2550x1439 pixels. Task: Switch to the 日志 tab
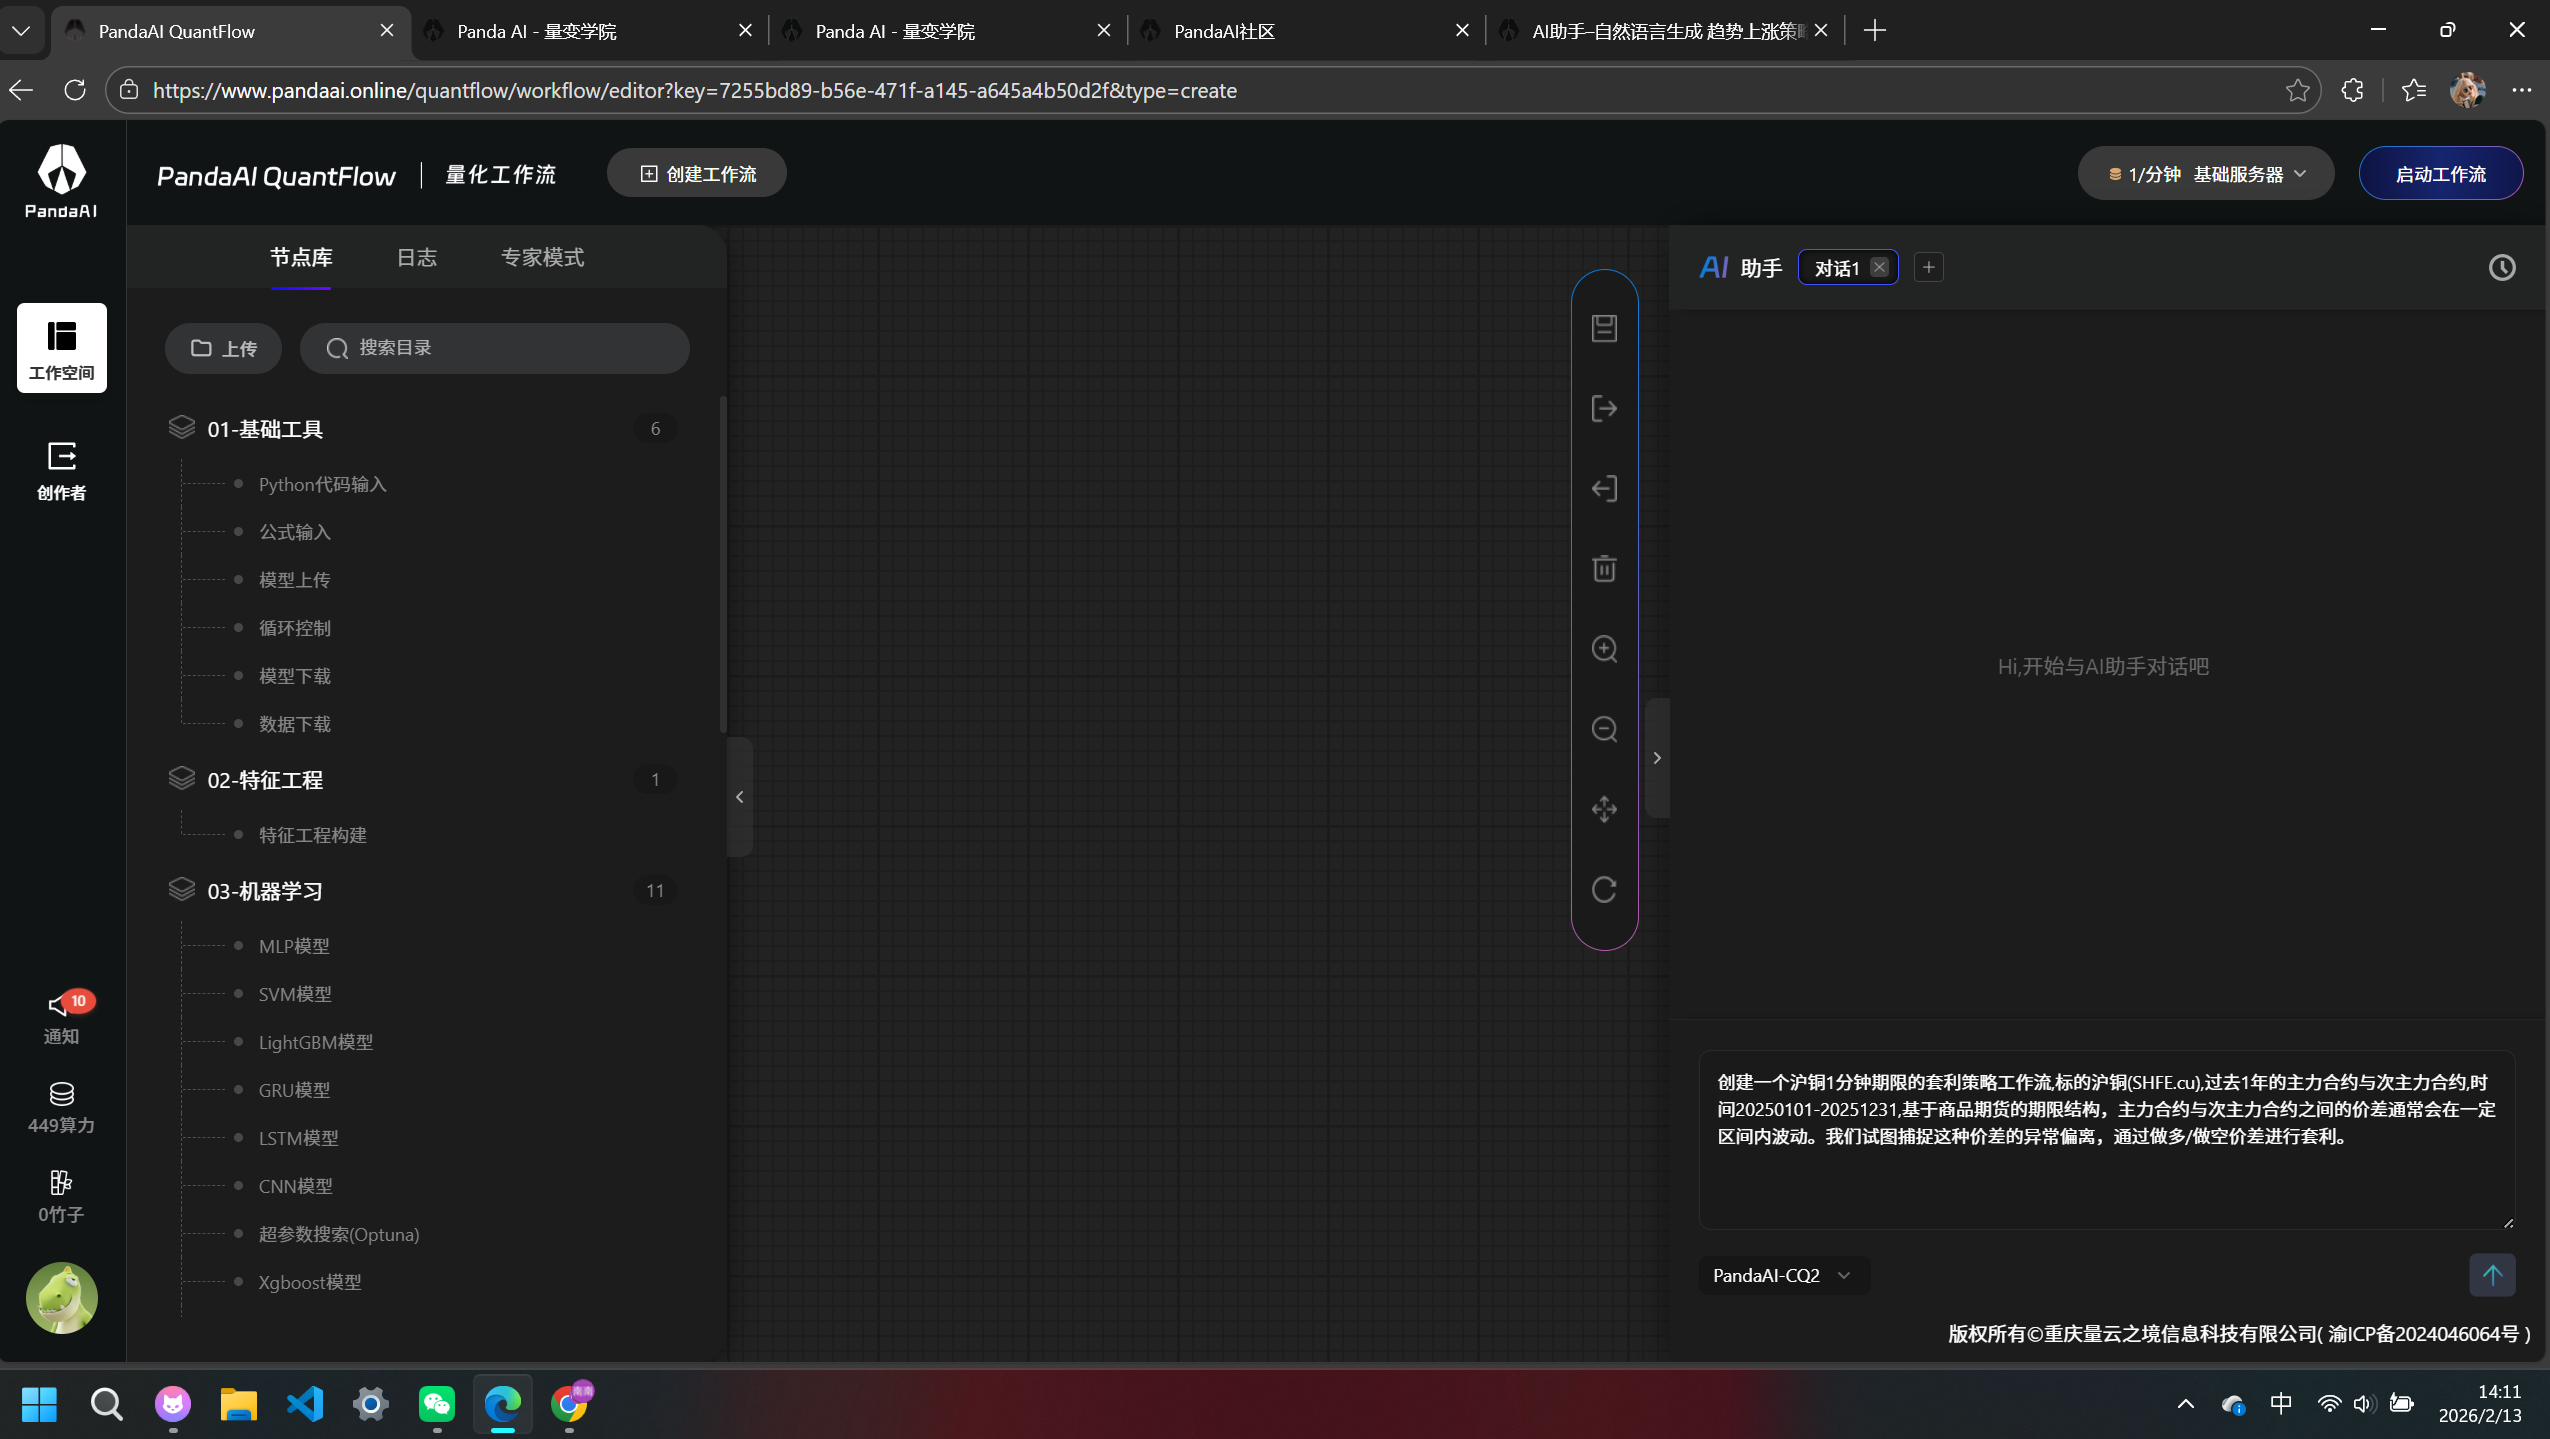[x=417, y=258]
